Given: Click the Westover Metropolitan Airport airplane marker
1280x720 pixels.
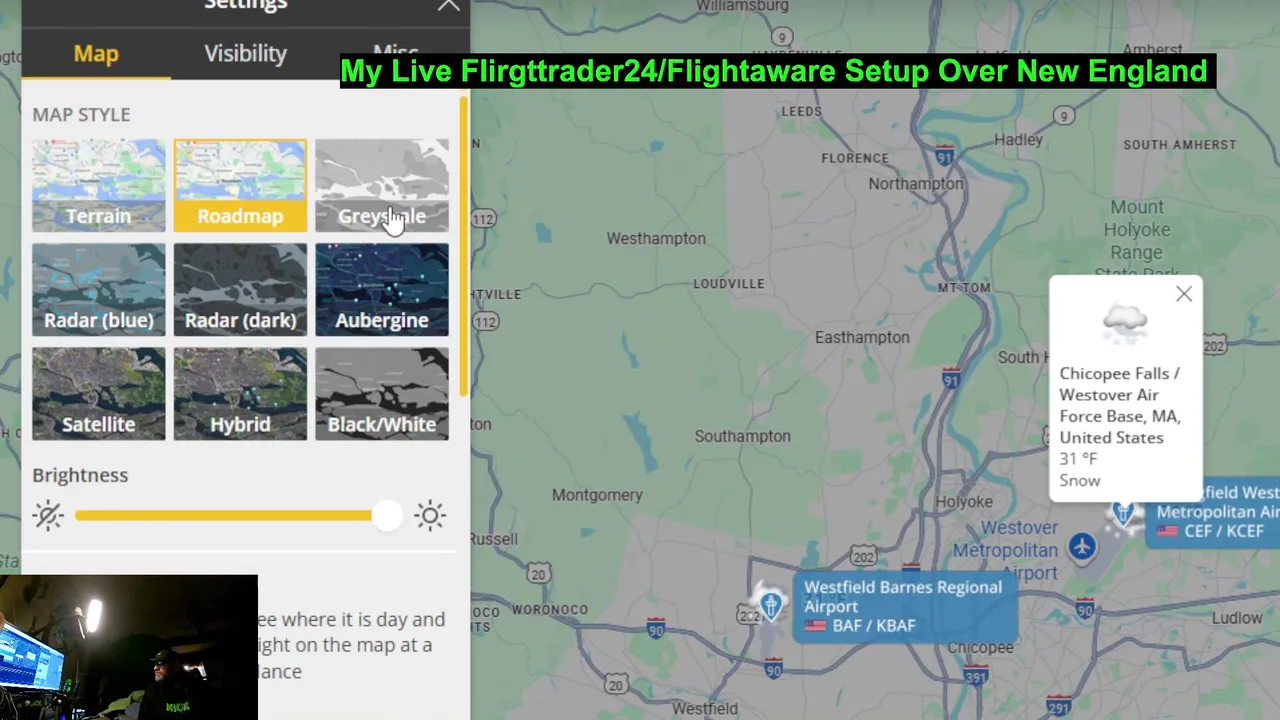Looking at the screenshot, I should [x=1082, y=546].
